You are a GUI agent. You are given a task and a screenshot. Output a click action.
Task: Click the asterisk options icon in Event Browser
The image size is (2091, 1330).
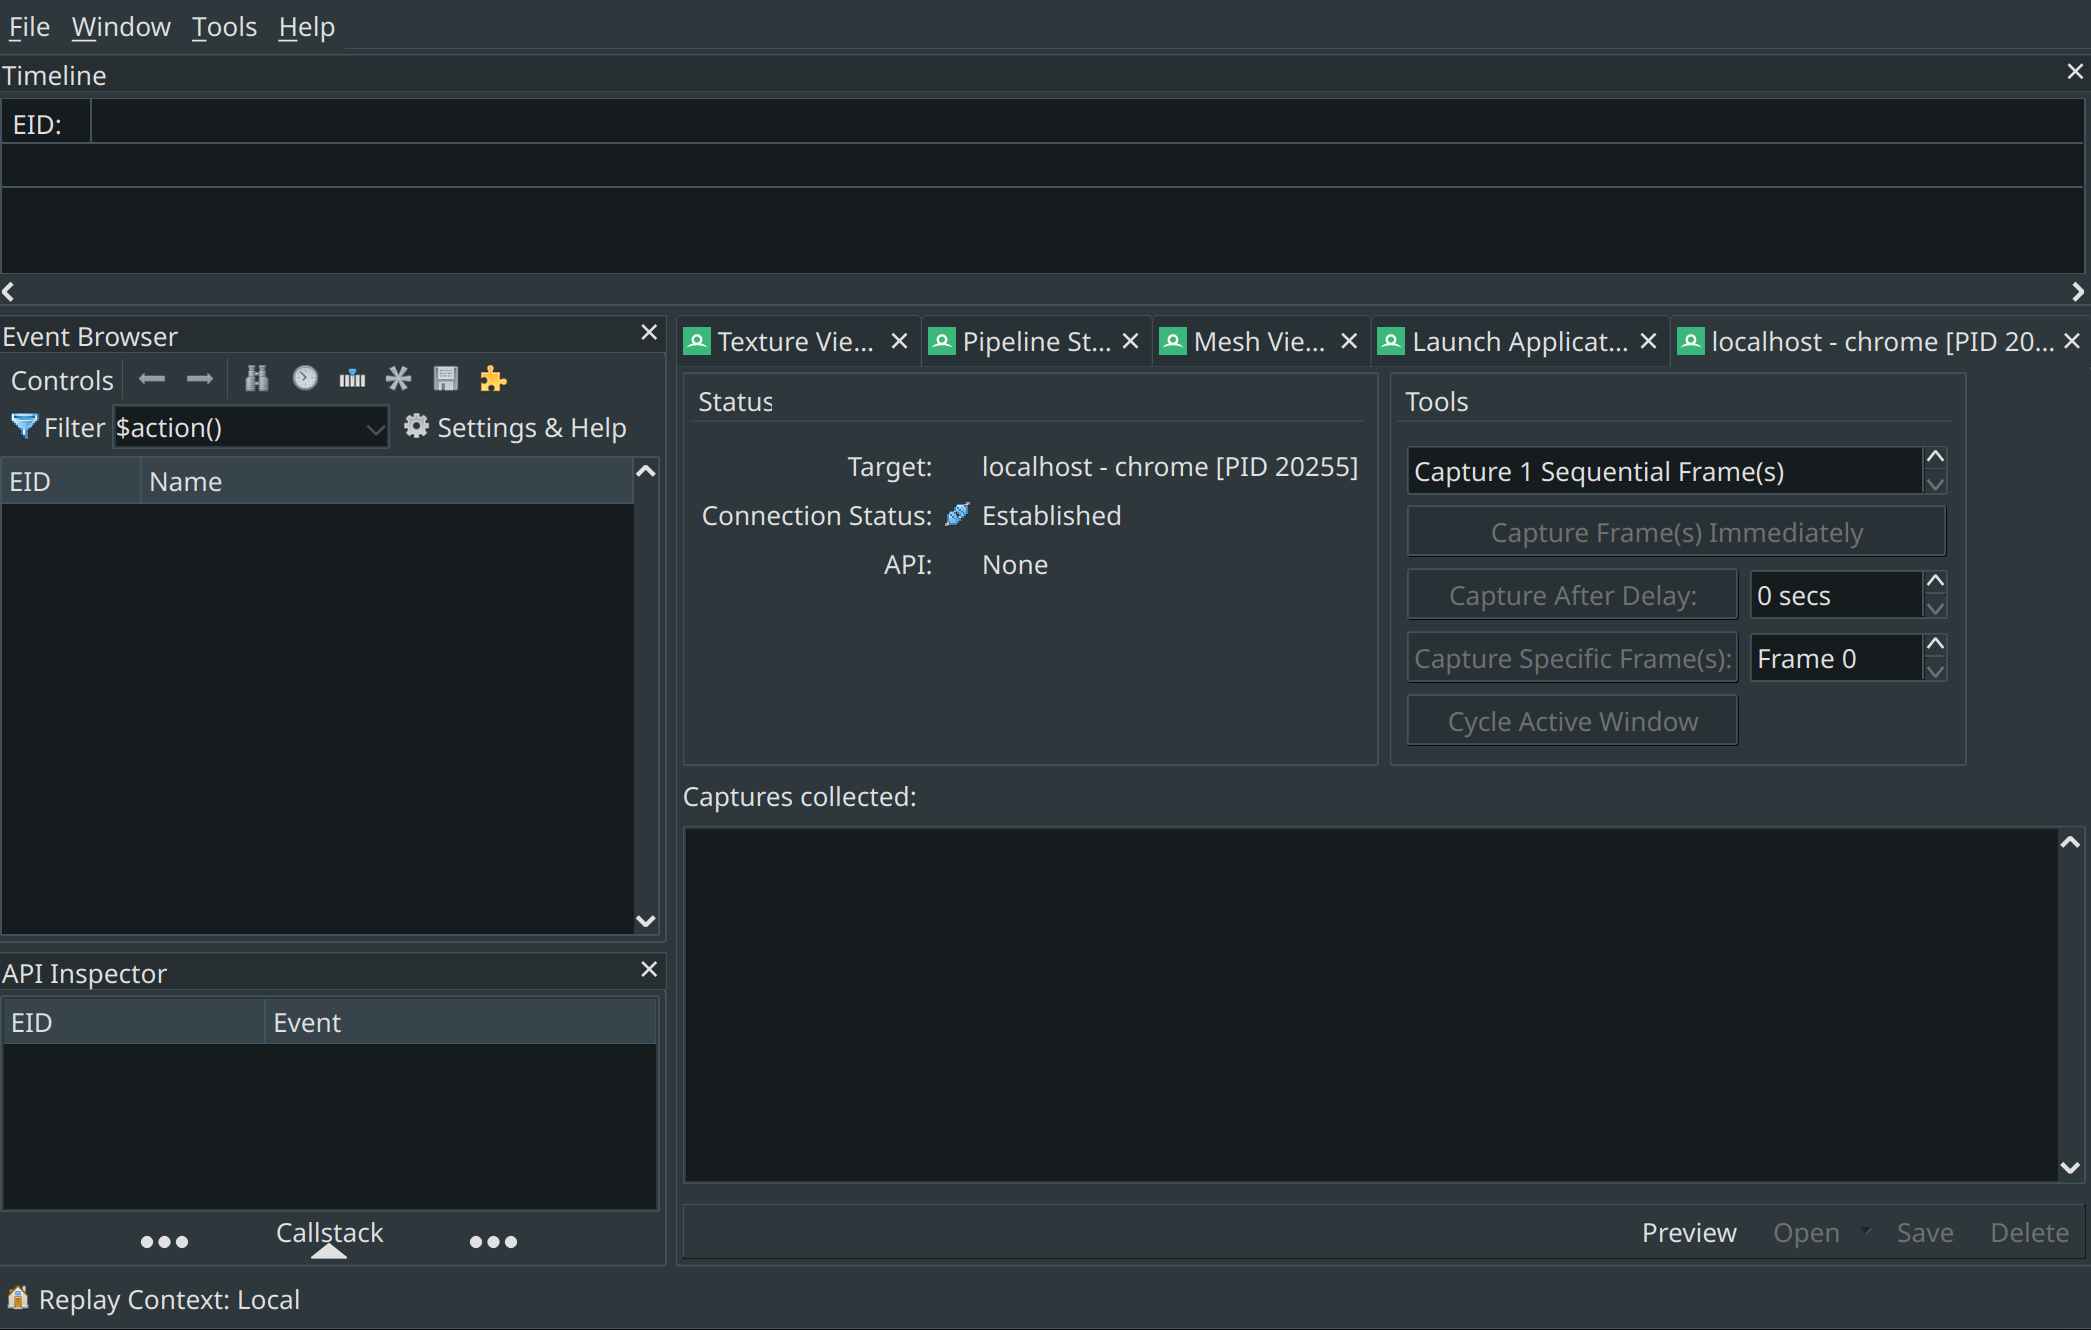(398, 378)
